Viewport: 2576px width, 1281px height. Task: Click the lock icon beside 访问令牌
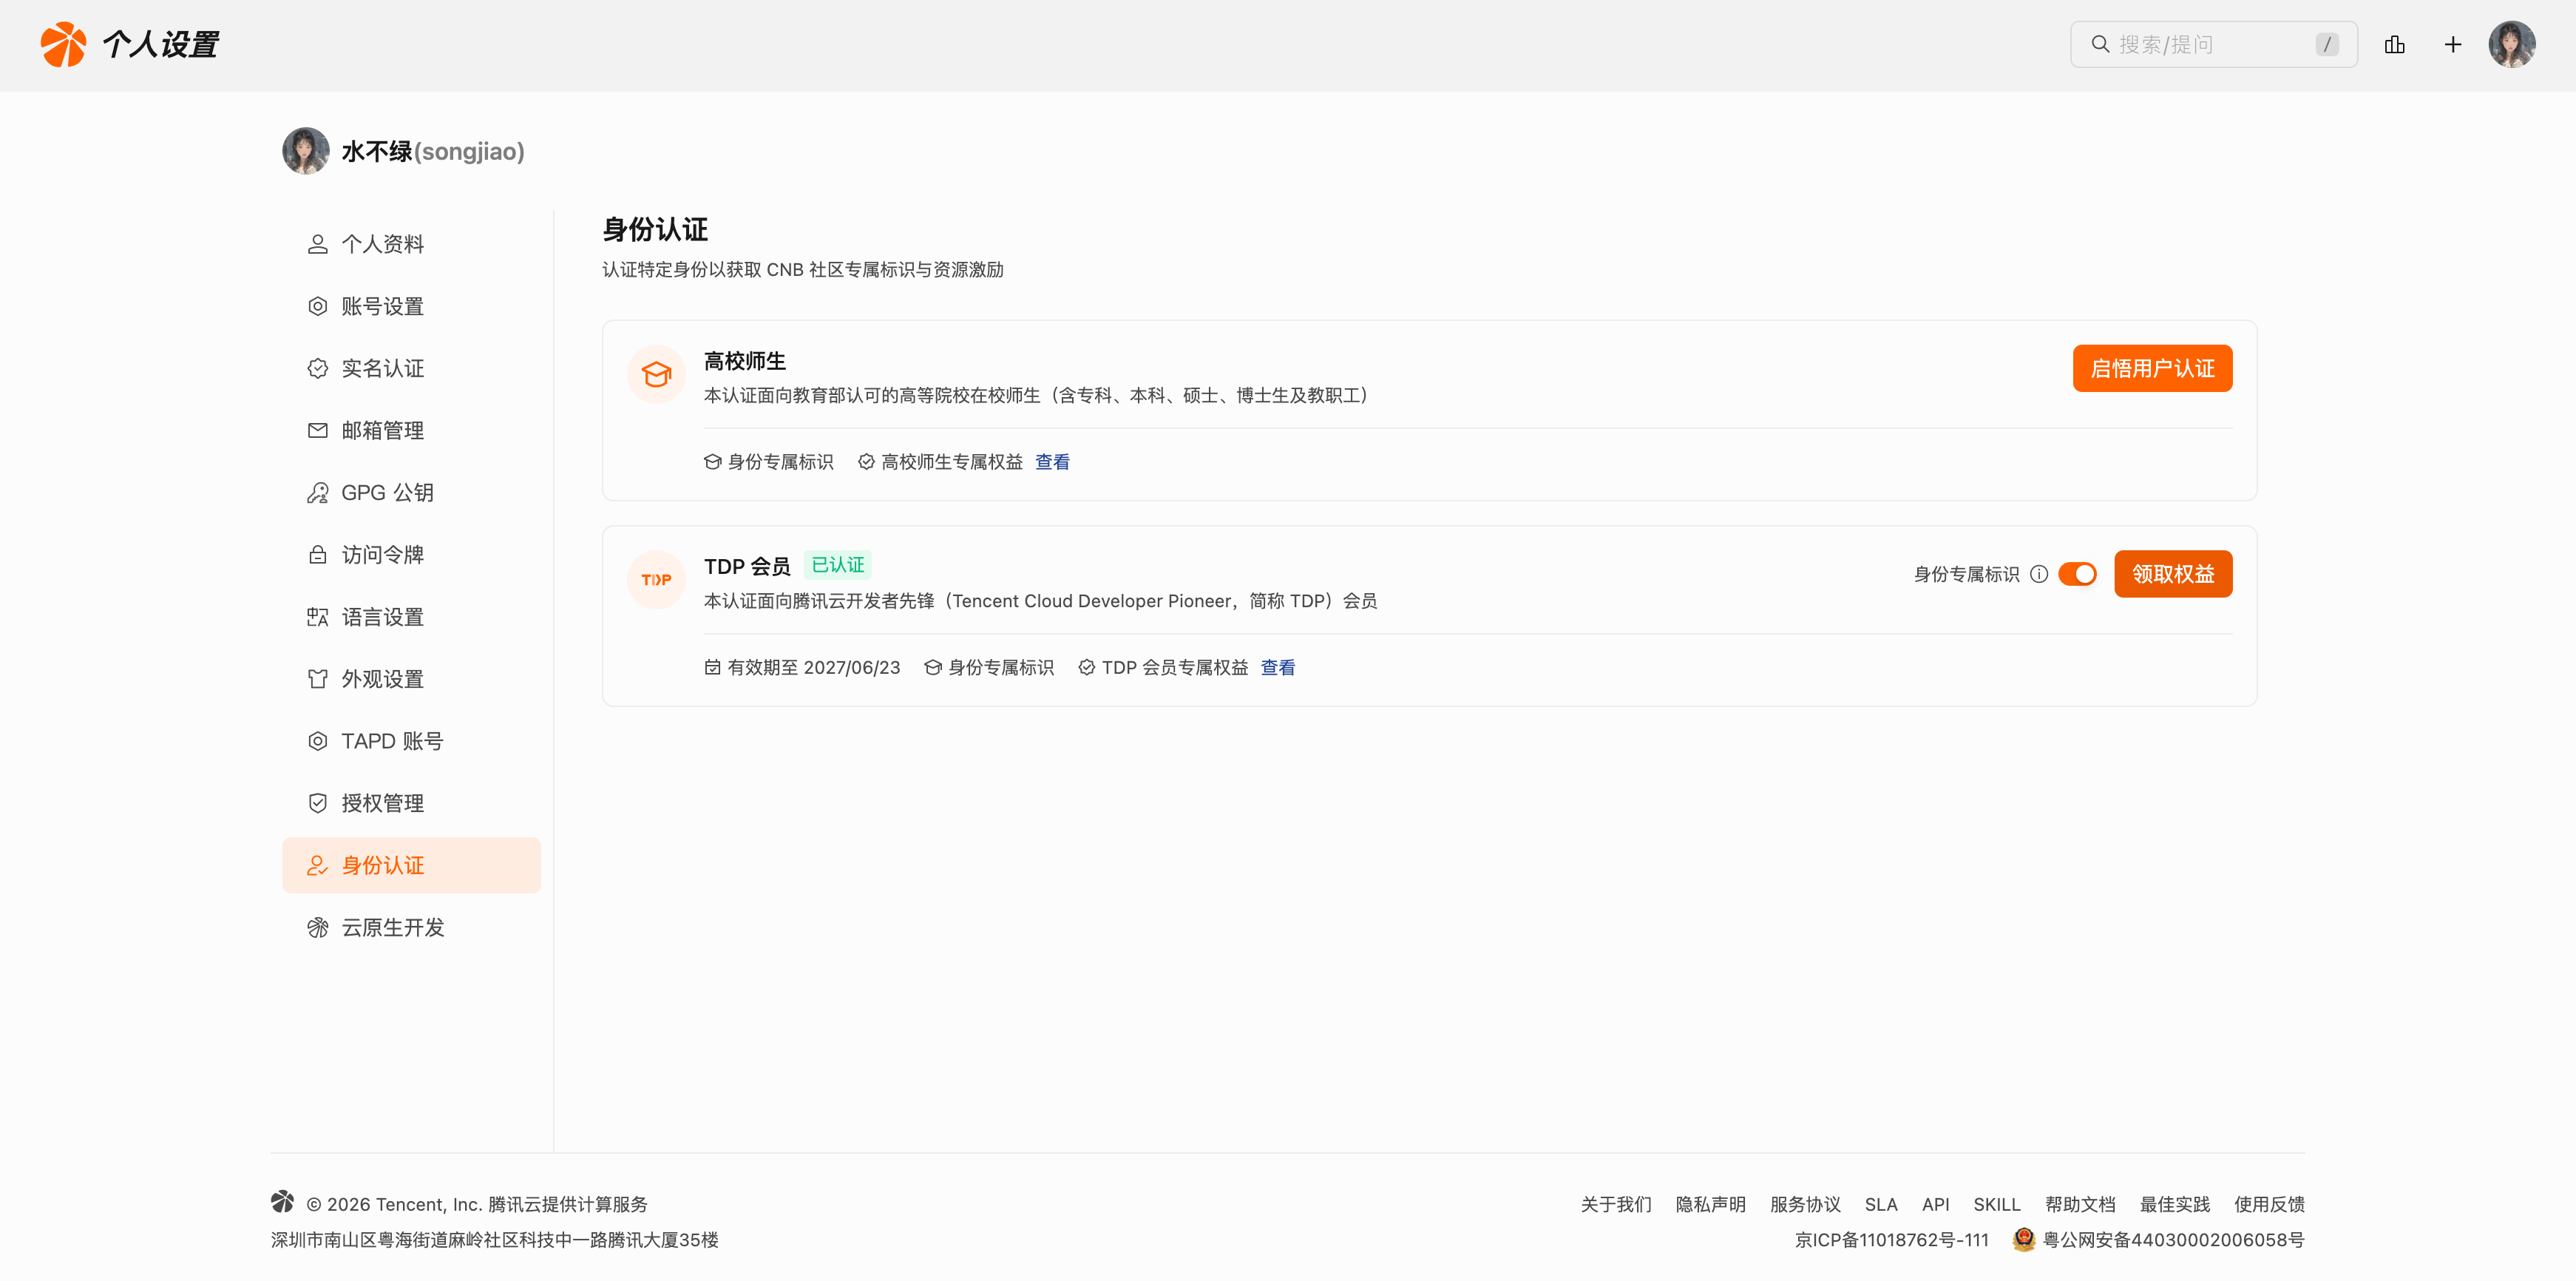tap(318, 554)
